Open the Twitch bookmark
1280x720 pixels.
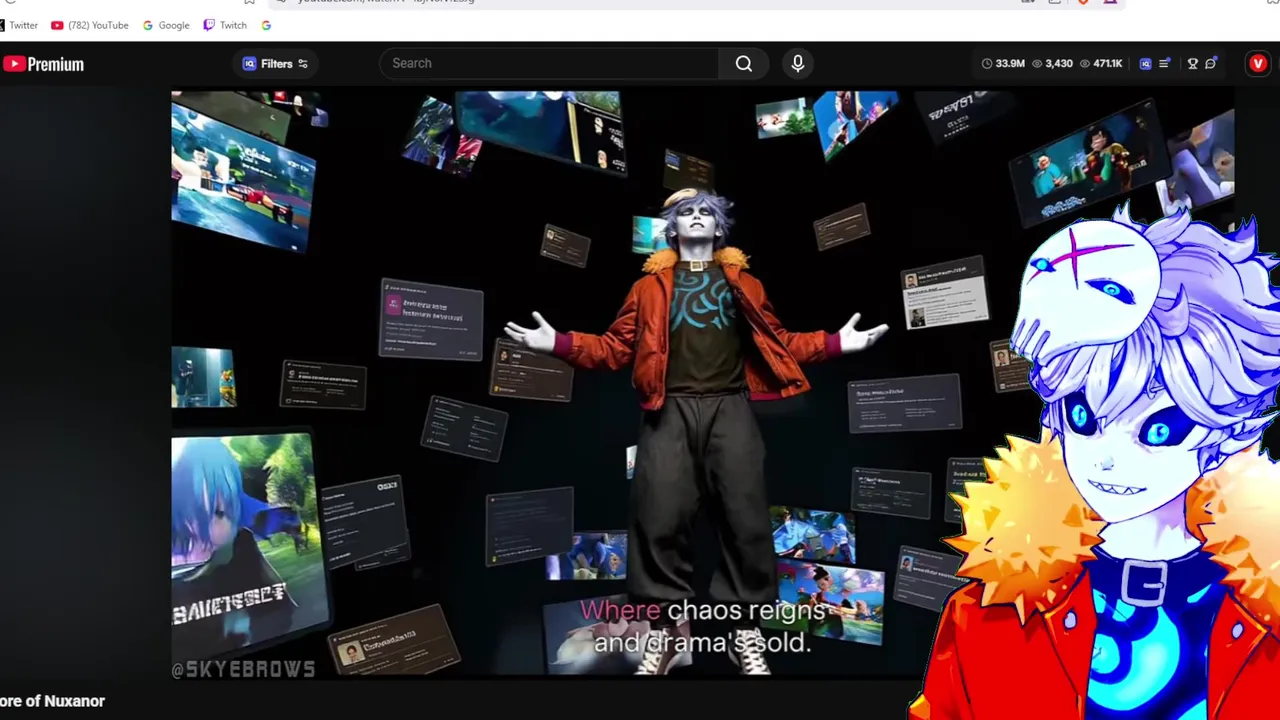[x=225, y=25]
